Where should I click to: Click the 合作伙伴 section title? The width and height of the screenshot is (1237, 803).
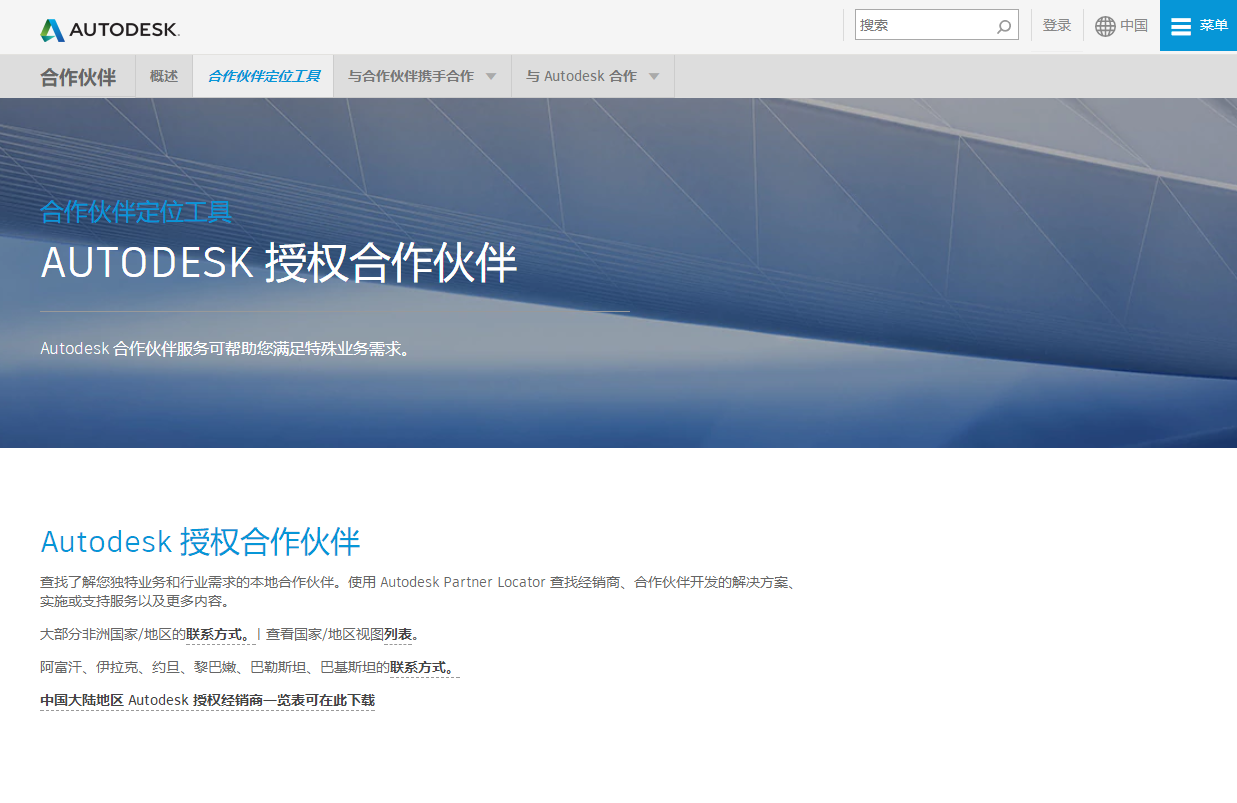click(78, 77)
